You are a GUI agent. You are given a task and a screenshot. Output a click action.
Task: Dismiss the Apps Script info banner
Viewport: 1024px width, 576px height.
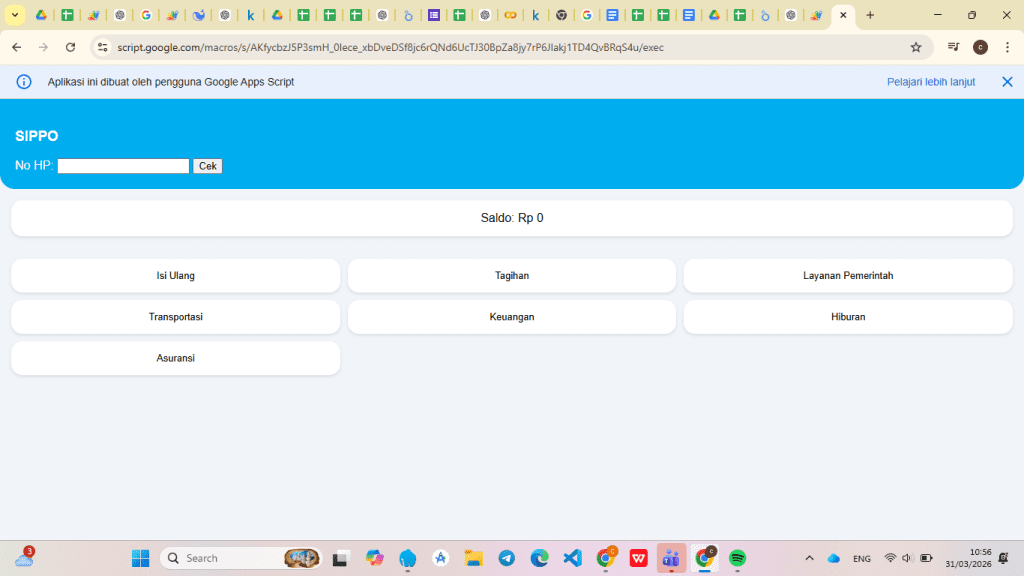1007,82
